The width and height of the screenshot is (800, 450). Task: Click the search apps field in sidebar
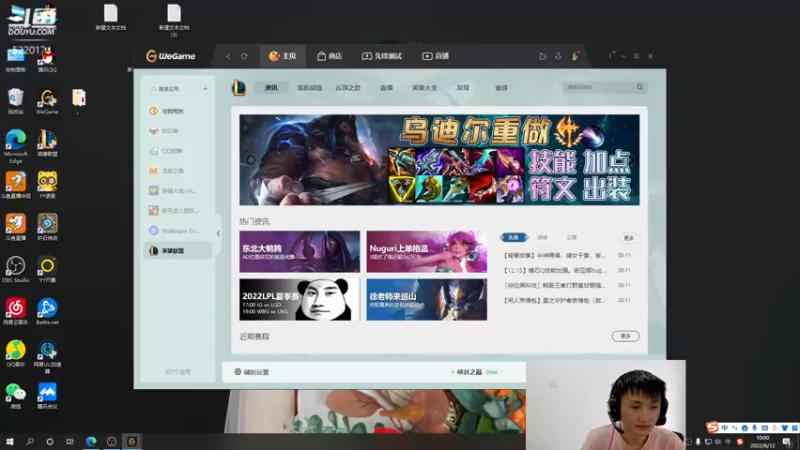click(172, 89)
